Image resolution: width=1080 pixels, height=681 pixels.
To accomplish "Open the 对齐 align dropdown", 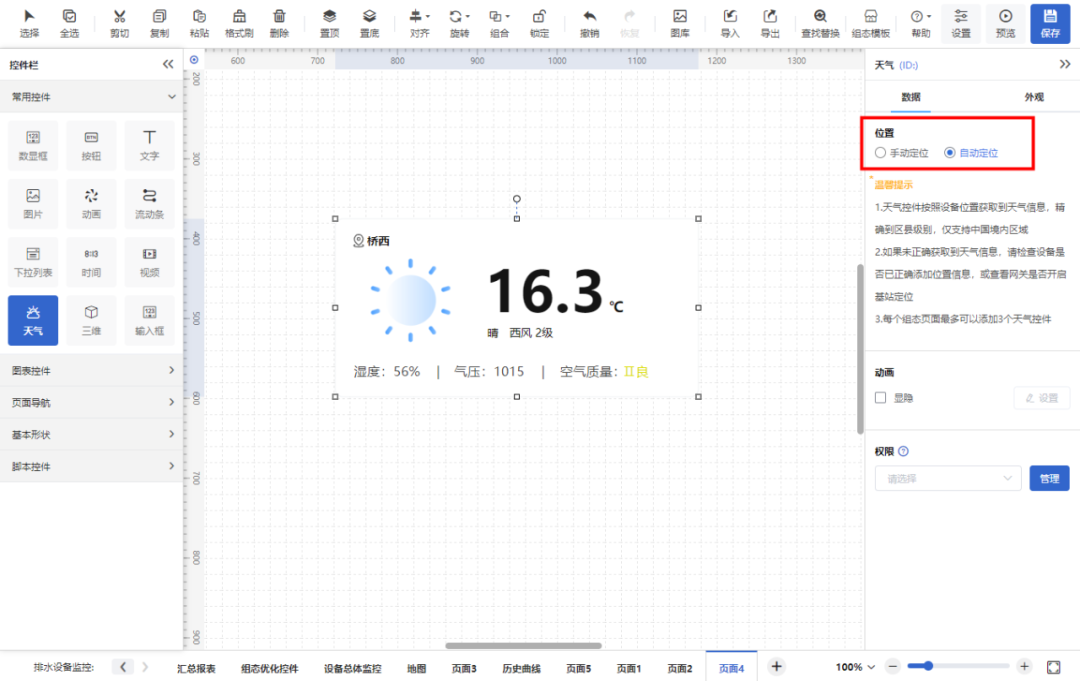I will click(x=419, y=23).
